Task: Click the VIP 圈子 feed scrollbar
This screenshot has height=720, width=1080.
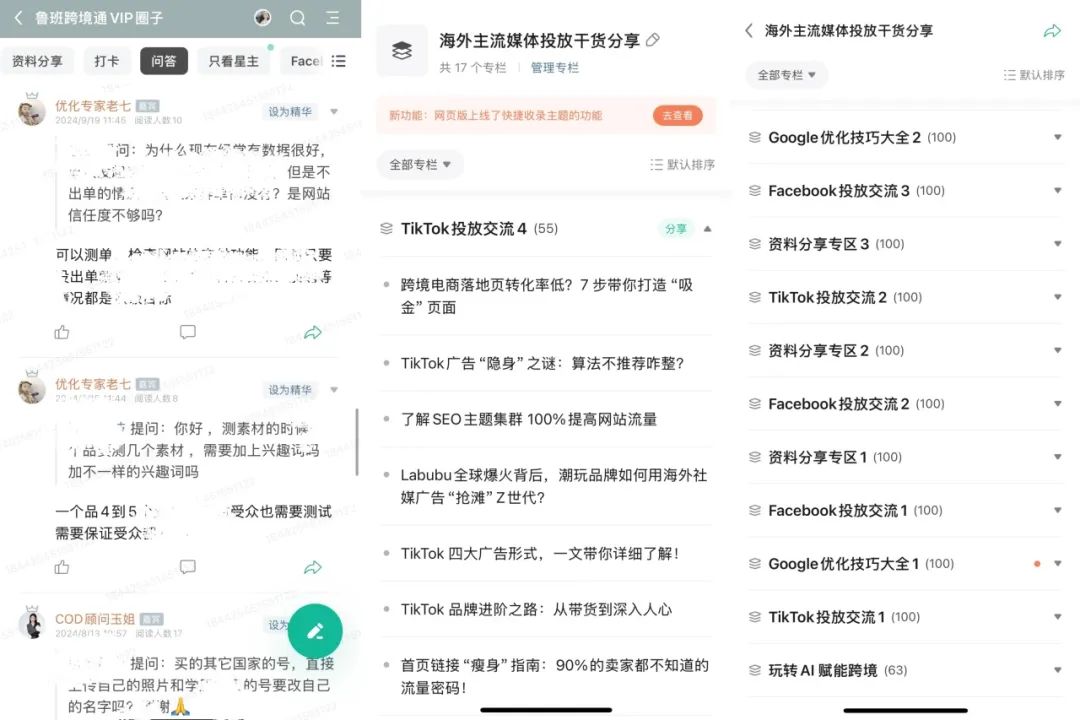Action: 357,442
